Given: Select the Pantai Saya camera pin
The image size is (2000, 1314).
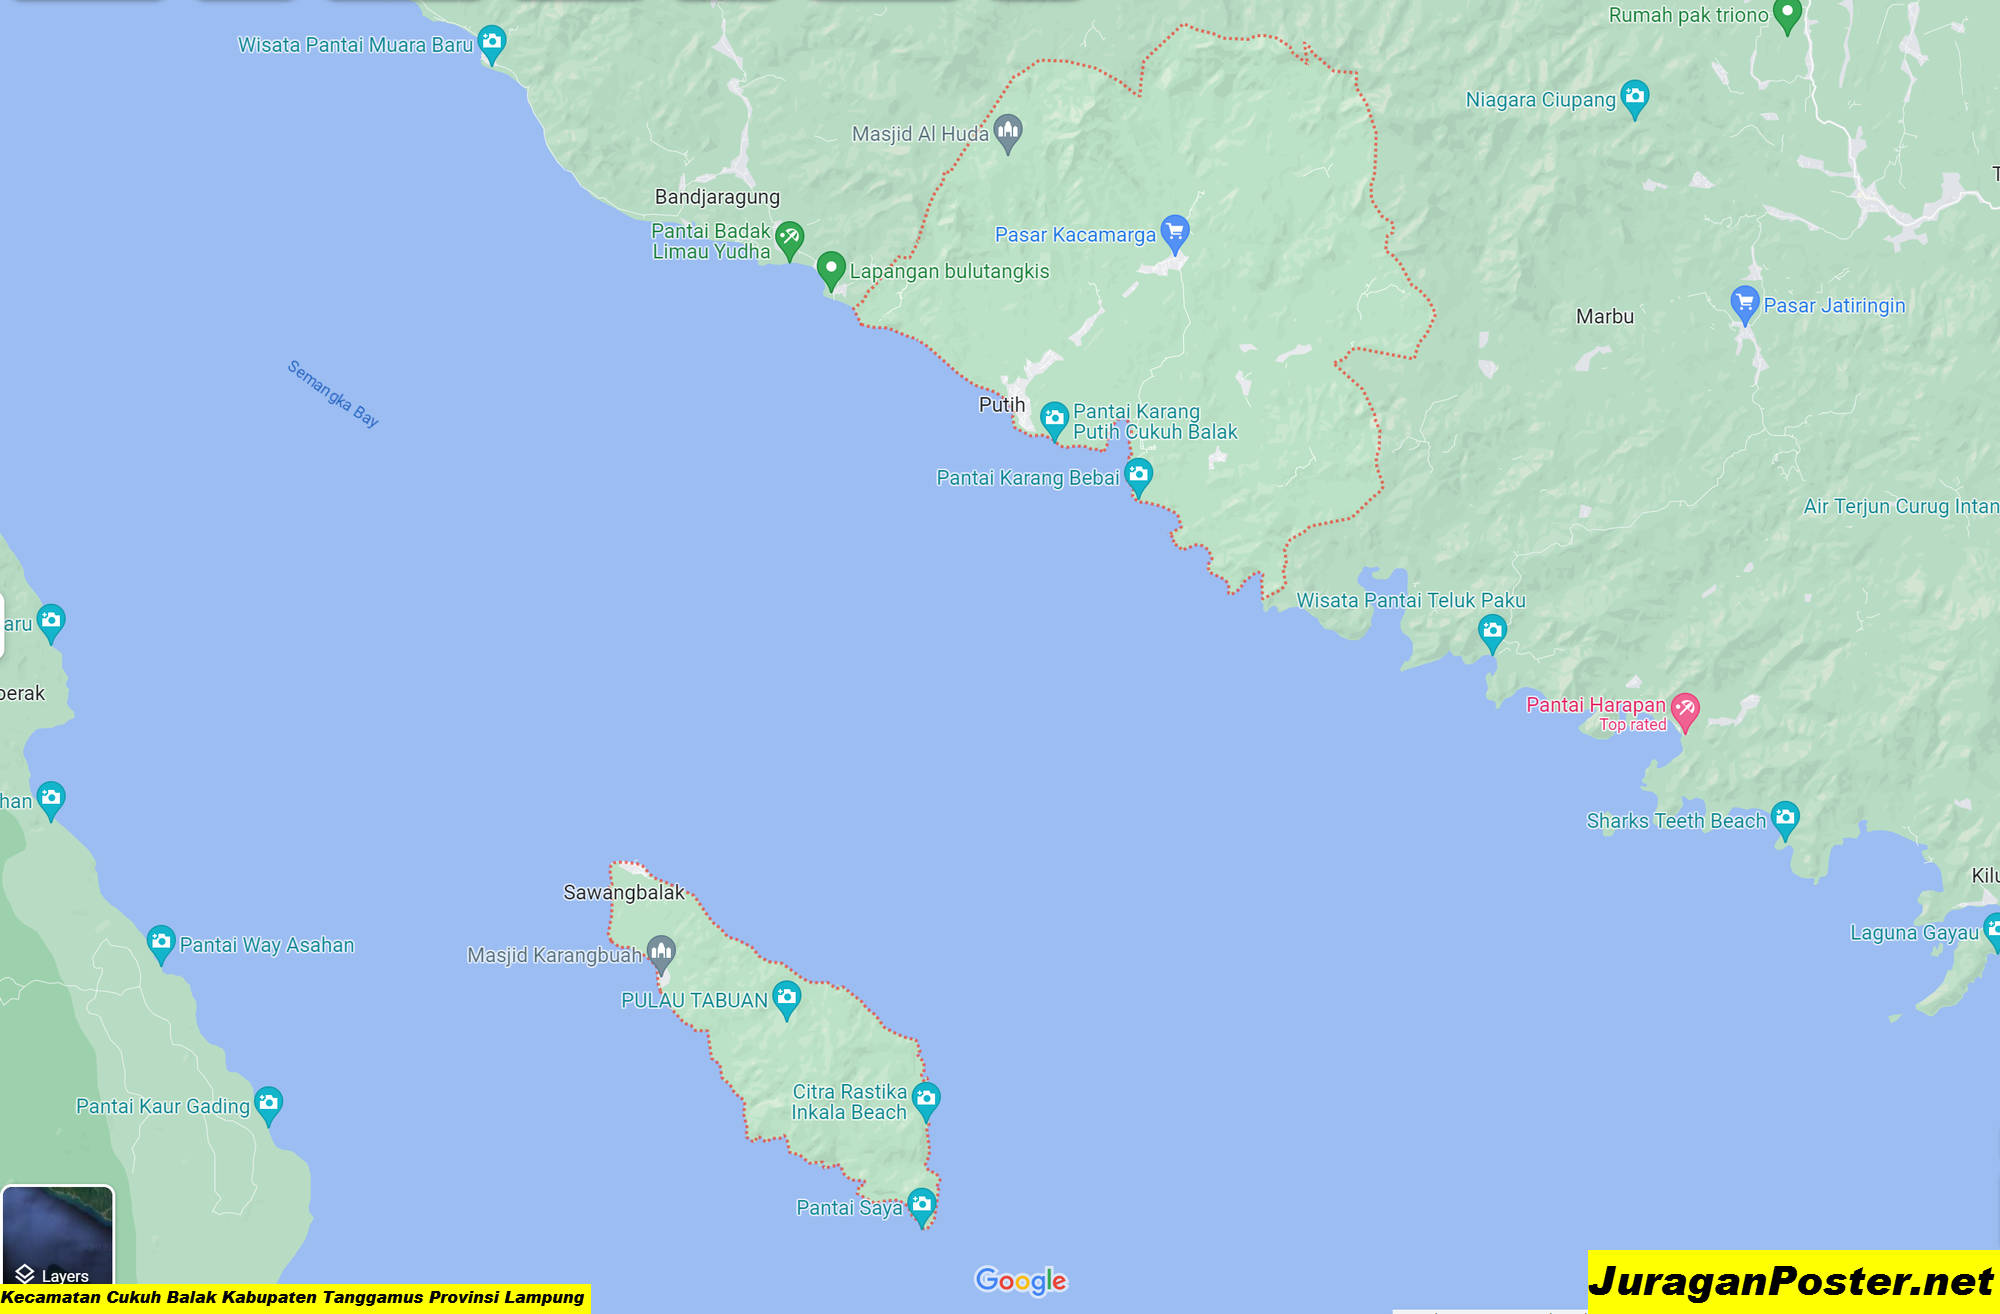Looking at the screenshot, I should [922, 1206].
